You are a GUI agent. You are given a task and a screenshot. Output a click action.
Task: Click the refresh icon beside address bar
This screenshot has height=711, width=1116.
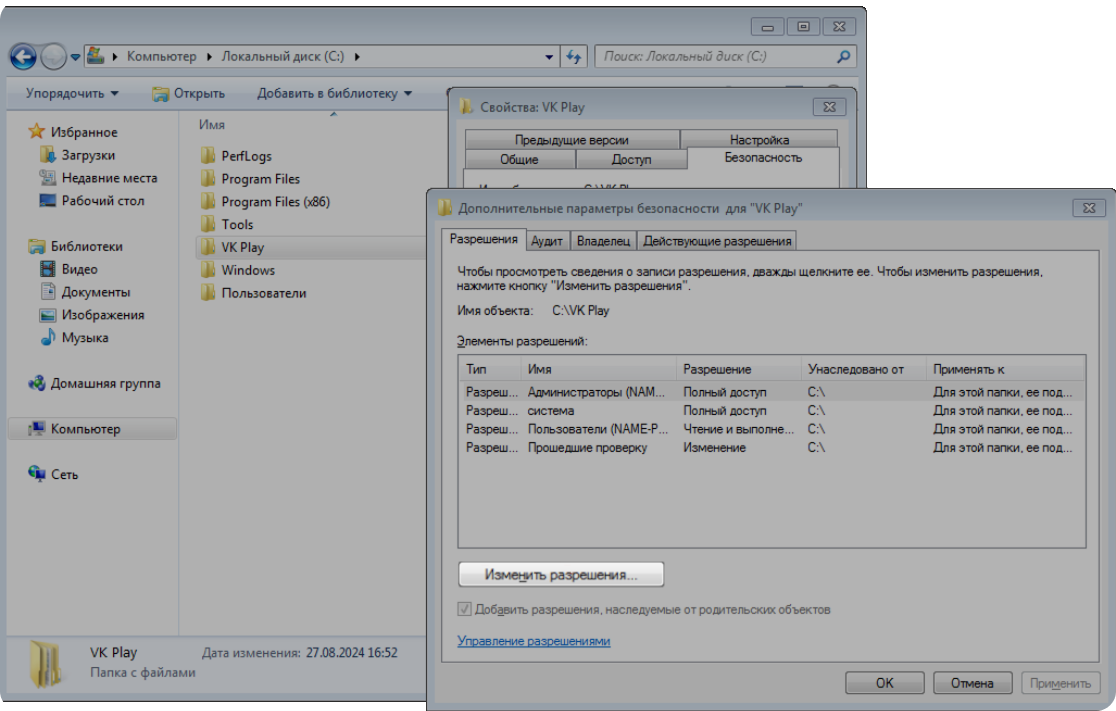(574, 57)
